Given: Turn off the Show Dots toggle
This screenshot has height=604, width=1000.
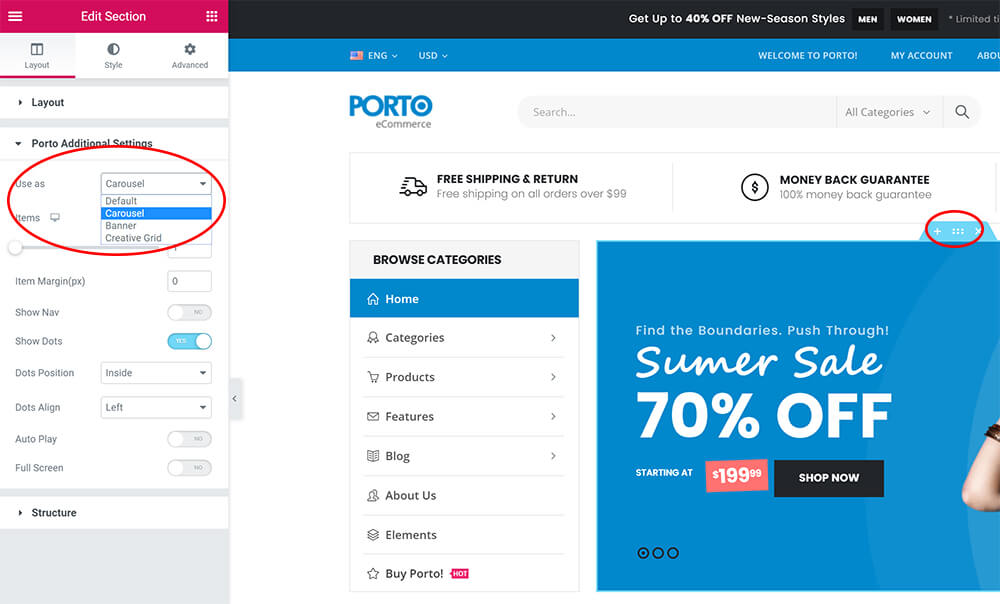Looking at the screenshot, I should pyautogui.click(x=189, y=341).
